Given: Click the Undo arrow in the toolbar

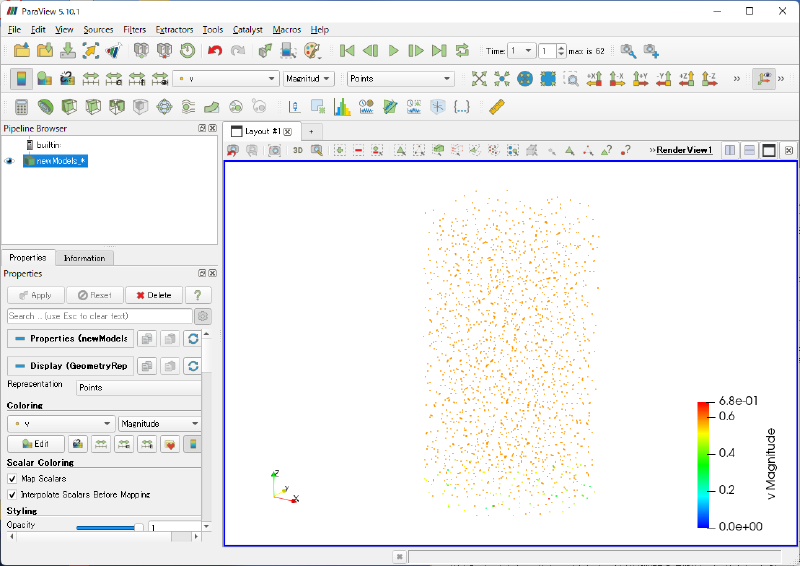Looking at the screenshot, I should point(215,51).
